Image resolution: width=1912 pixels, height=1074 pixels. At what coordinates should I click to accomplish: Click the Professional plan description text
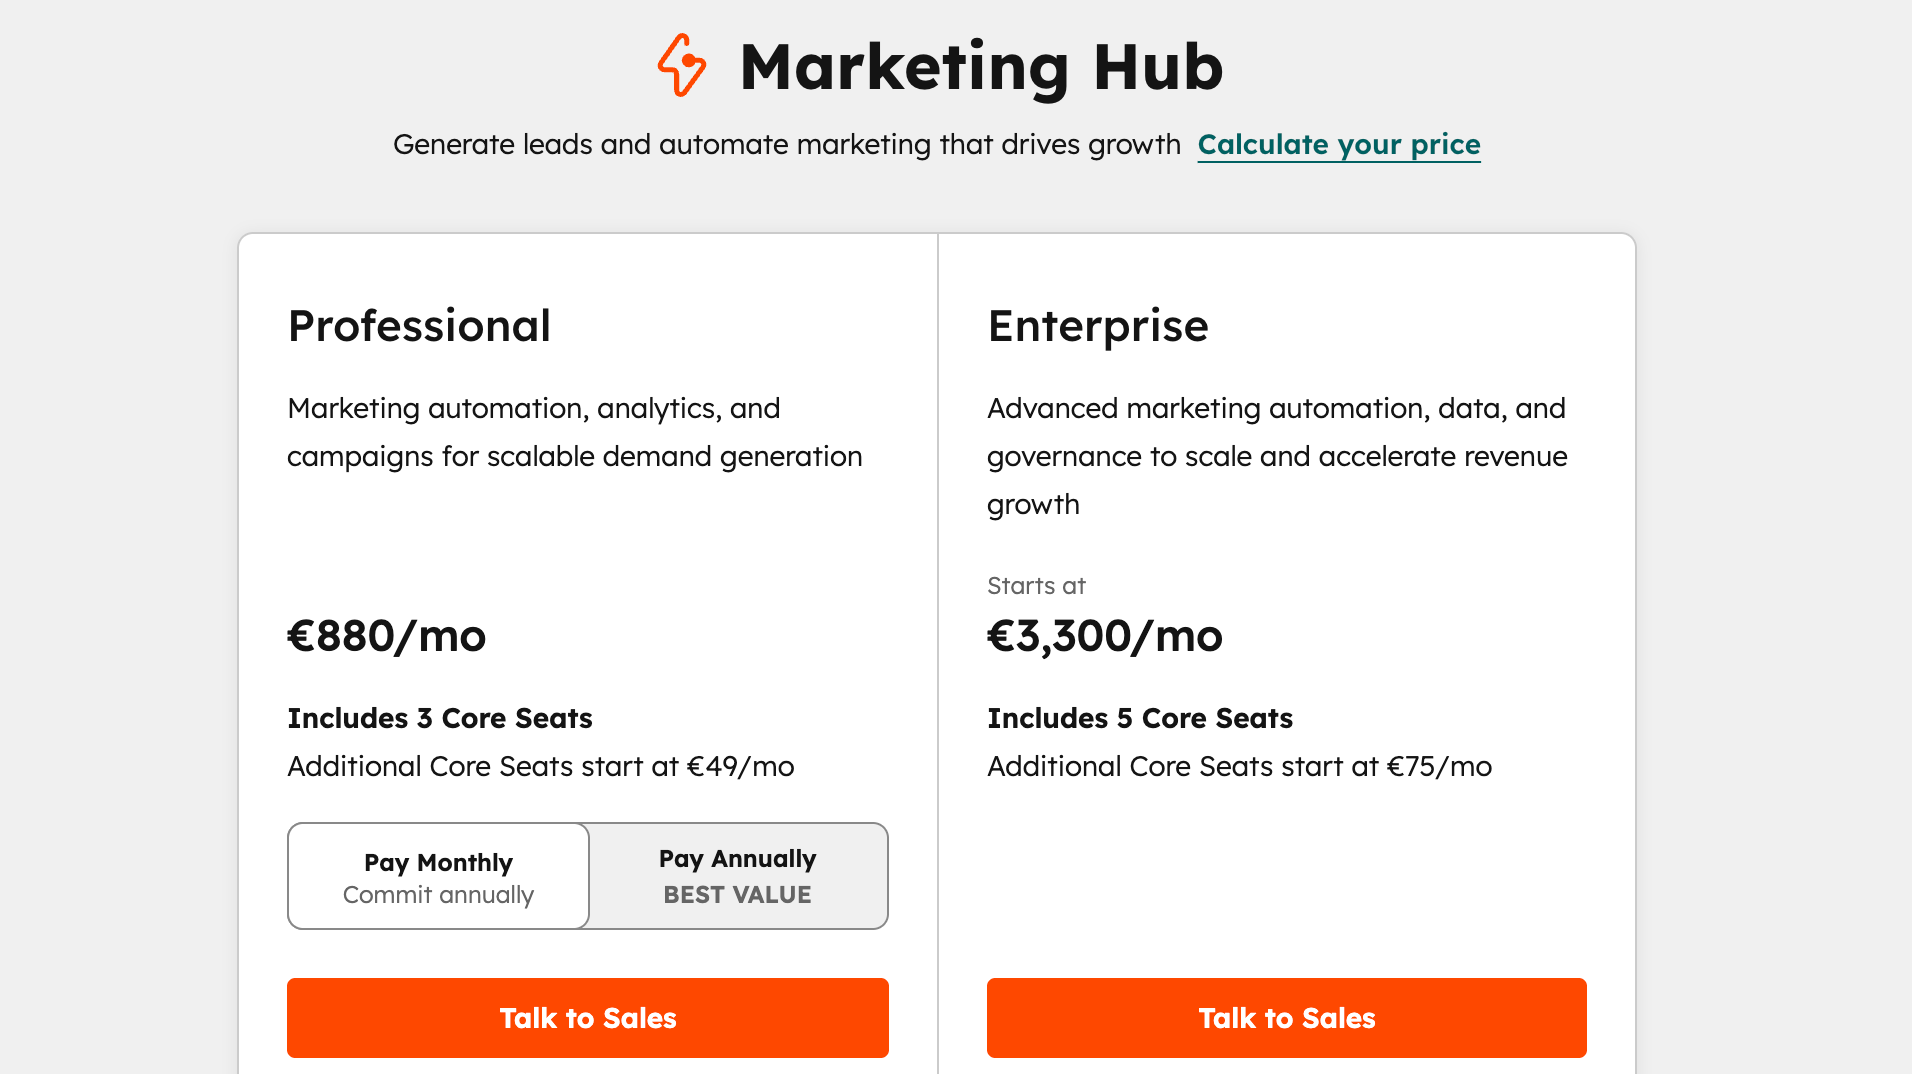click(x=574, y=432)
